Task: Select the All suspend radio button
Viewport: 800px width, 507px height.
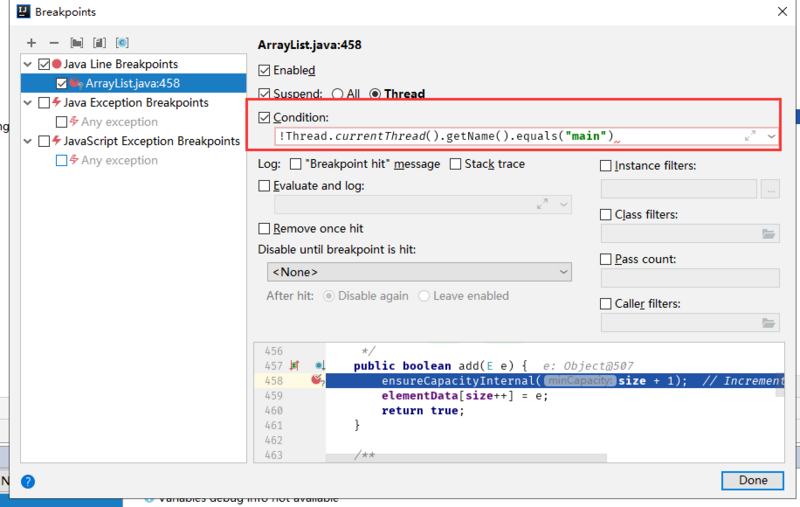Action: [337, 94]
